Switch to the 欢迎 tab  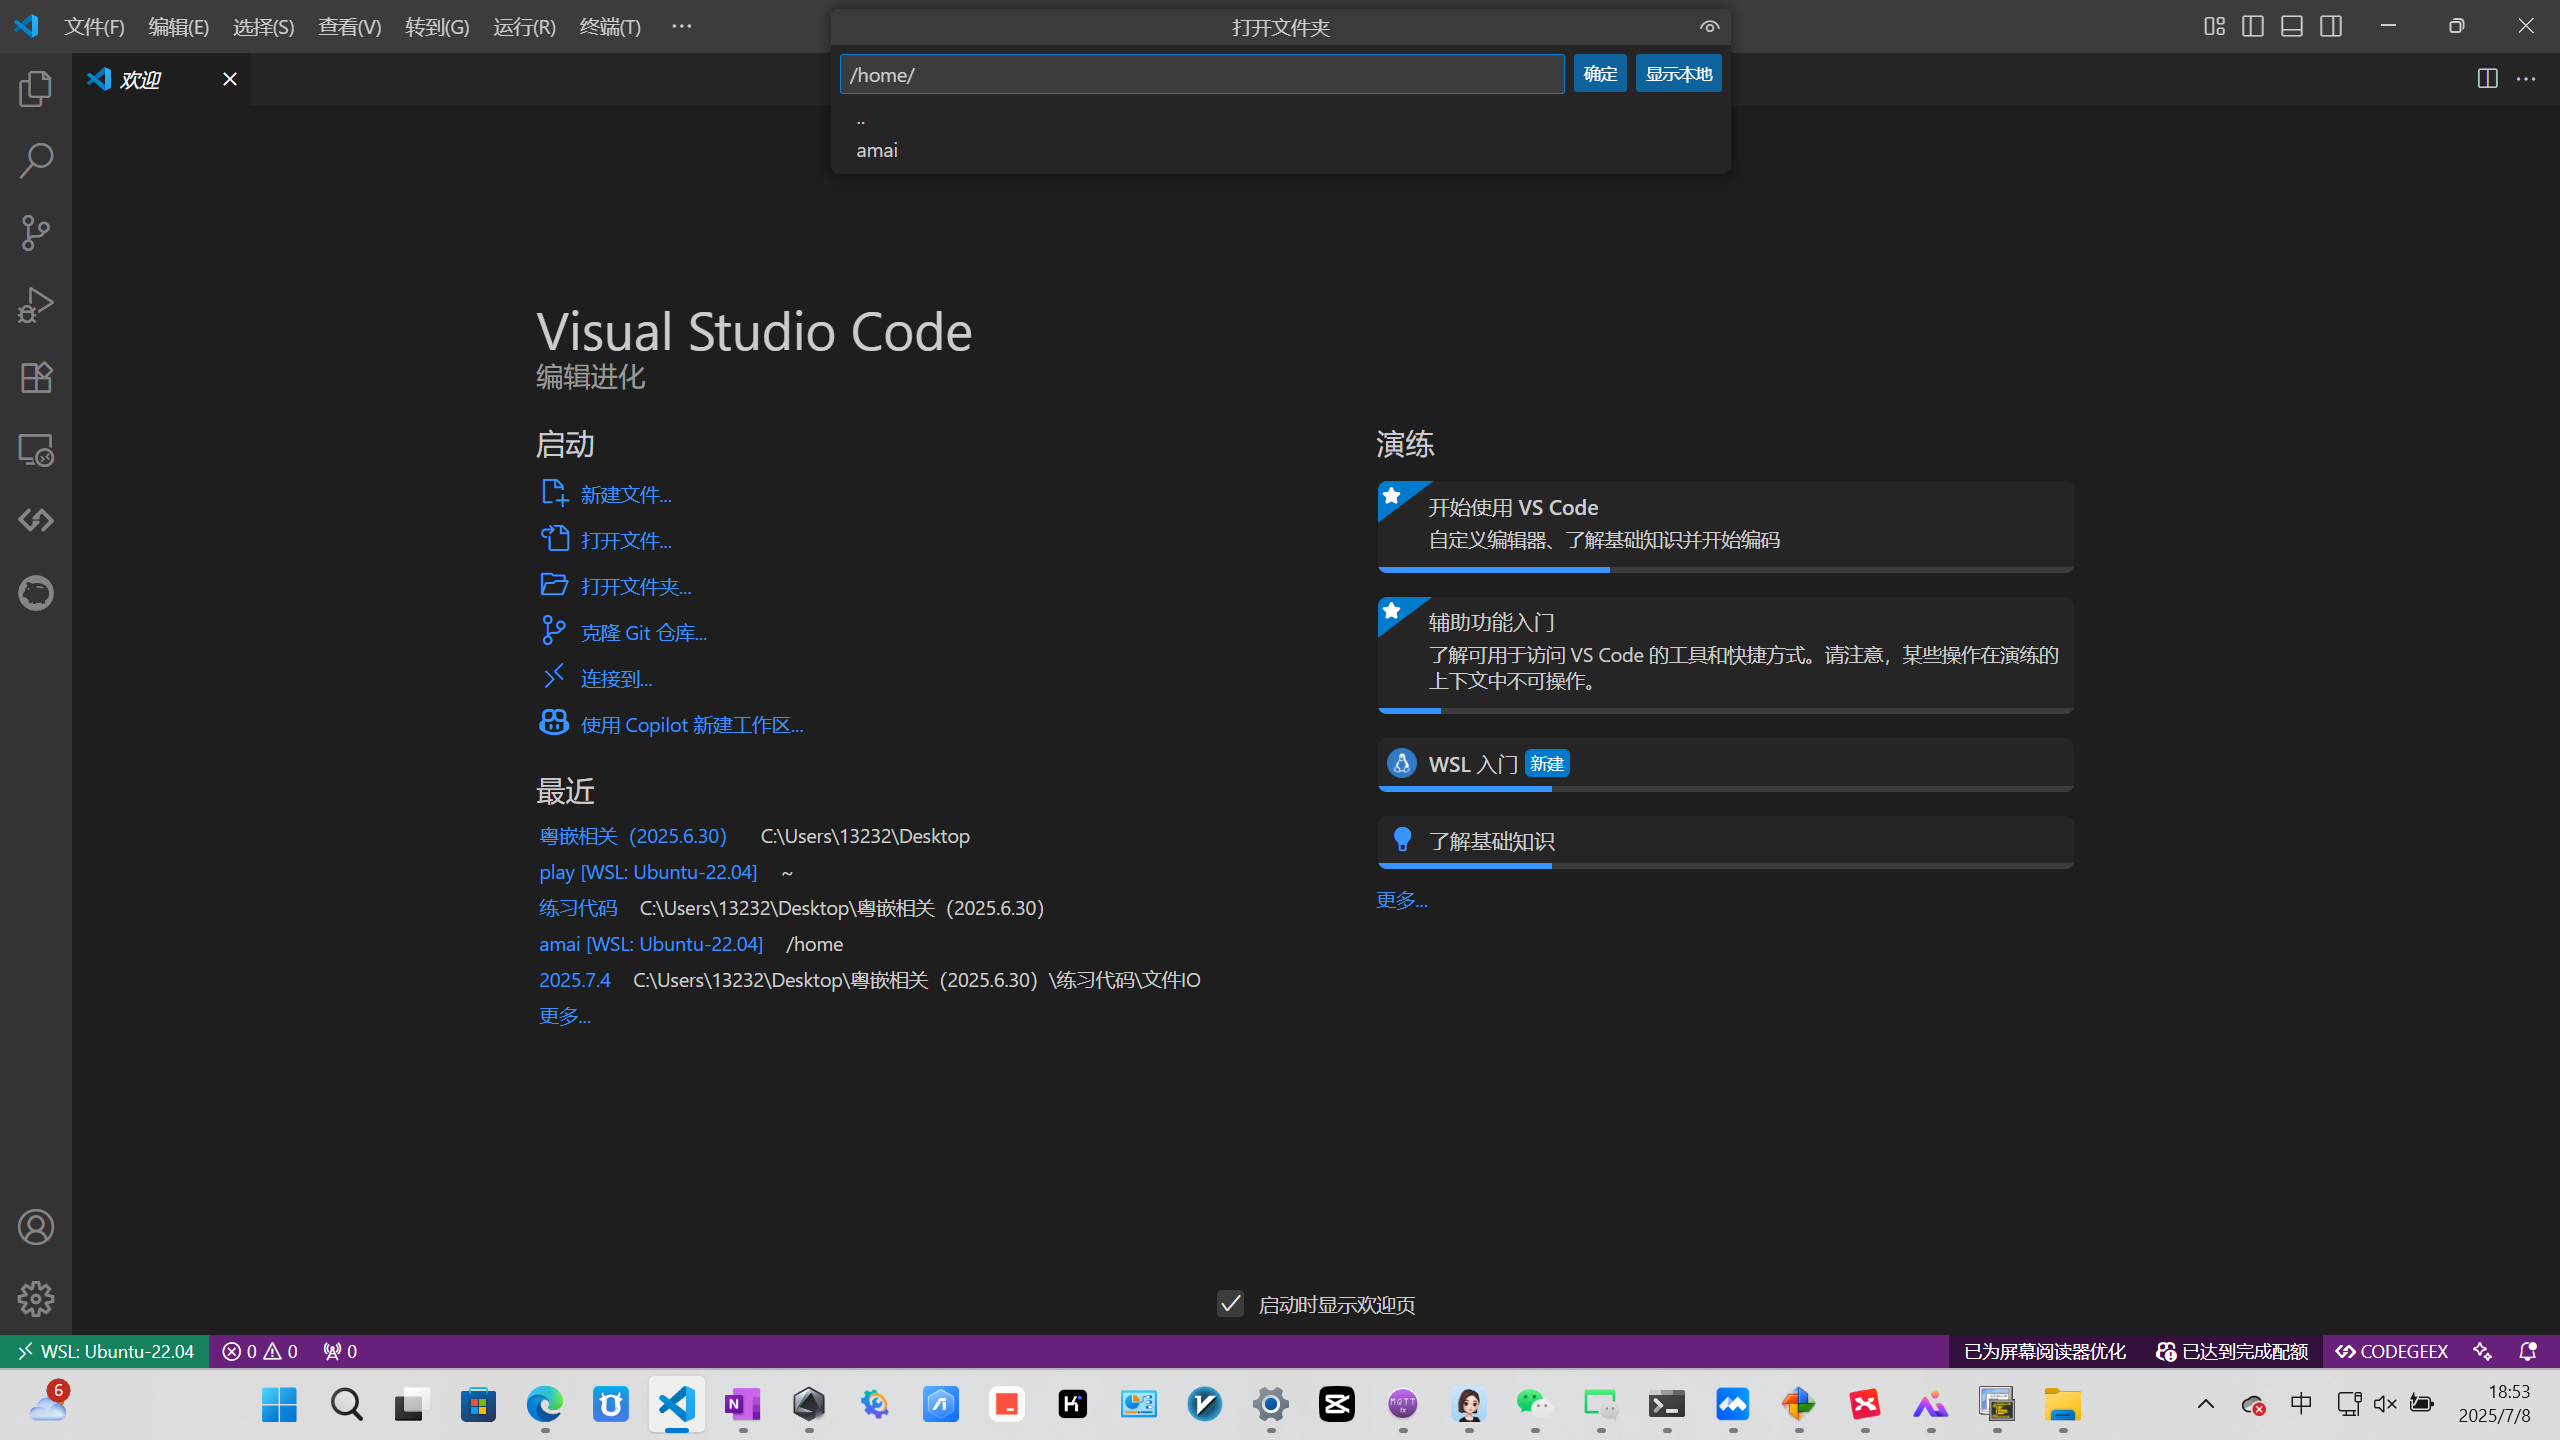pos(140,79)
